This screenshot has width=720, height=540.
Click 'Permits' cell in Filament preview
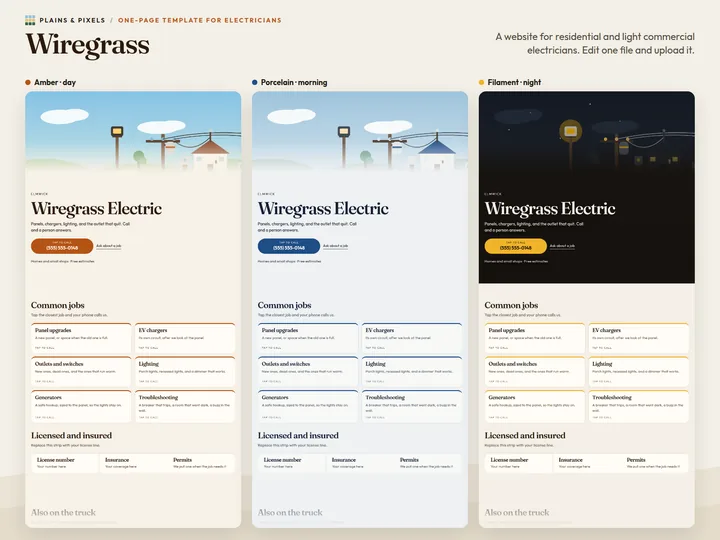(655, 463)
